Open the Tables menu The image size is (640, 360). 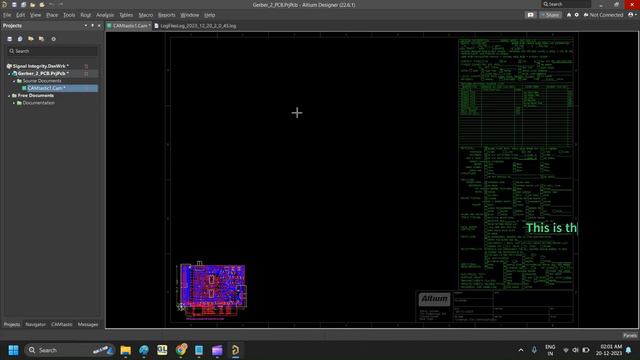tap(126, 15)
